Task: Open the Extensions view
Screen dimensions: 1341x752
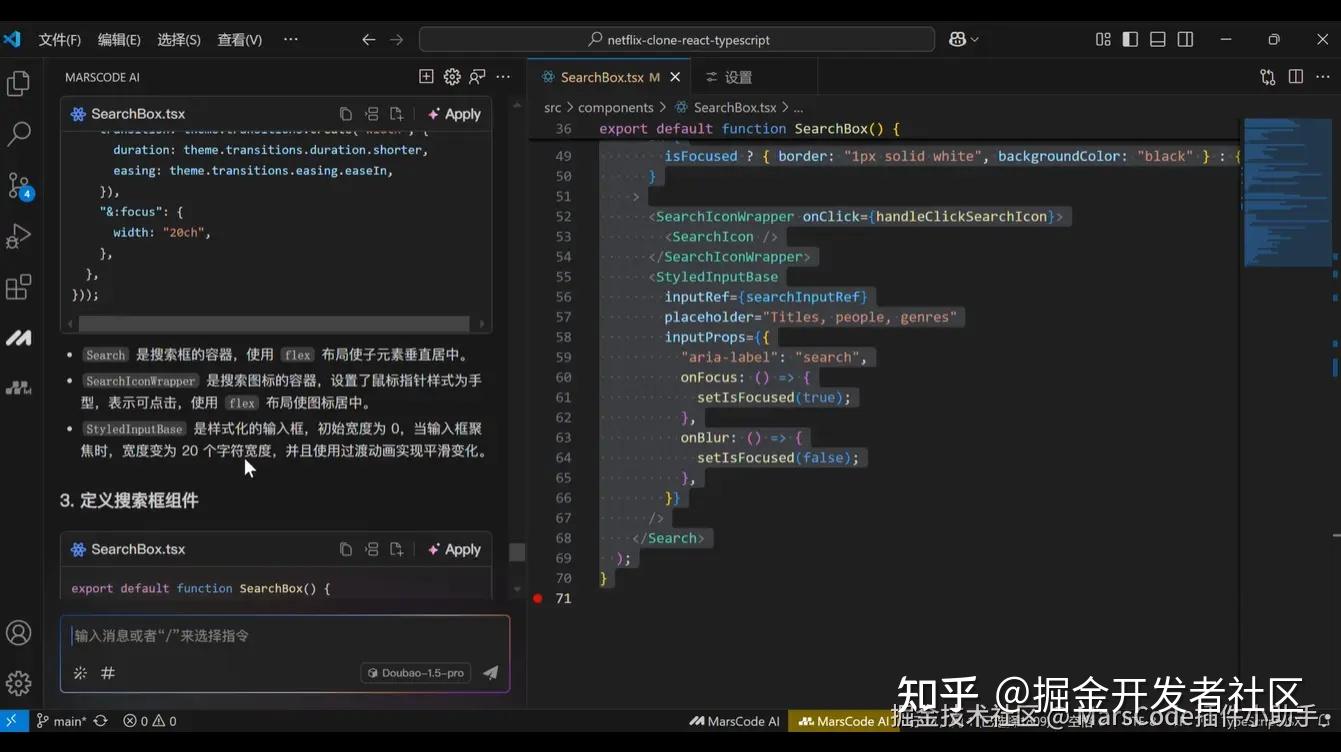Action: point(18,288)
